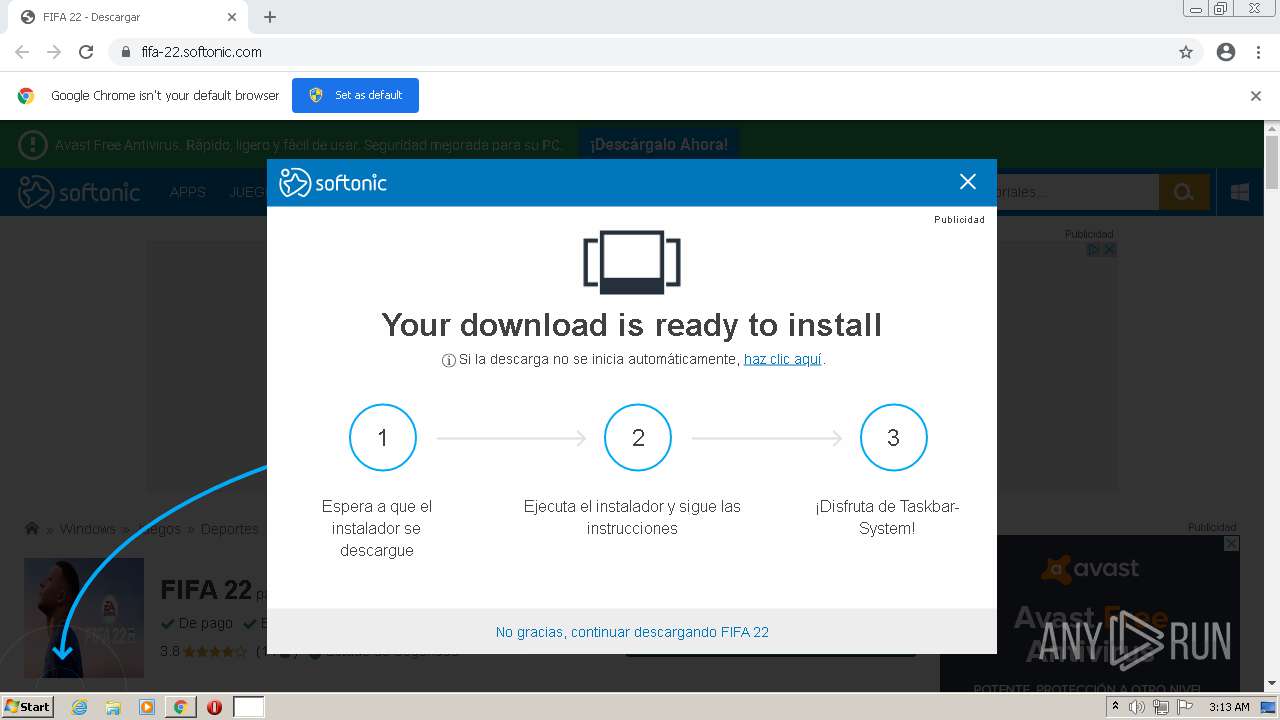This screenshot has width=1280, height=720.
Task: Click the 'Deportes' breadcrumb link
Action: point(229,529)
